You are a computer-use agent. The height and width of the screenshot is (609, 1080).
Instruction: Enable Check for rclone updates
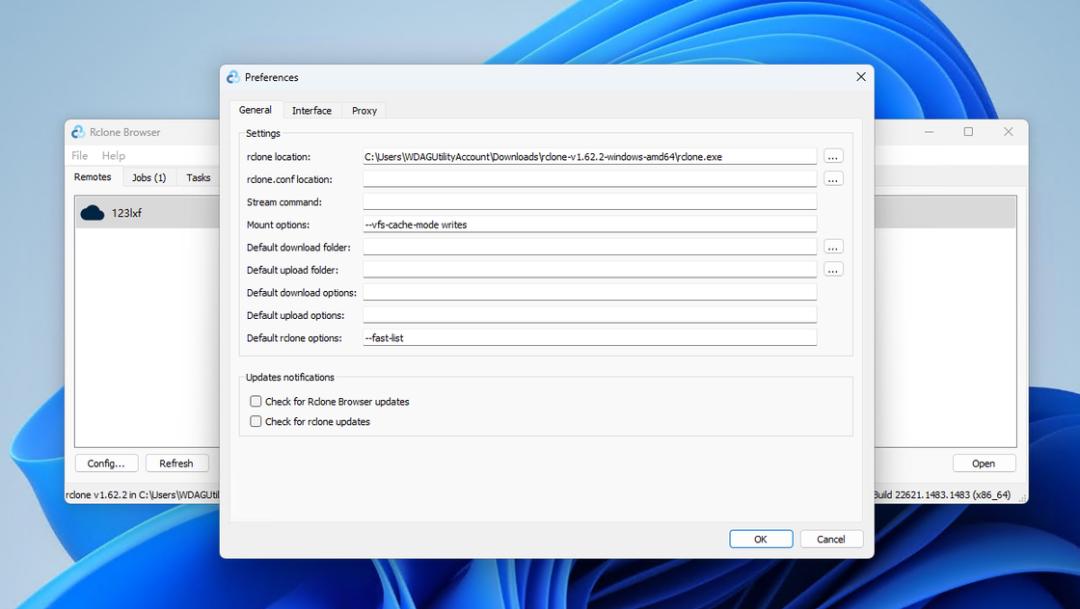click(256, 421)
